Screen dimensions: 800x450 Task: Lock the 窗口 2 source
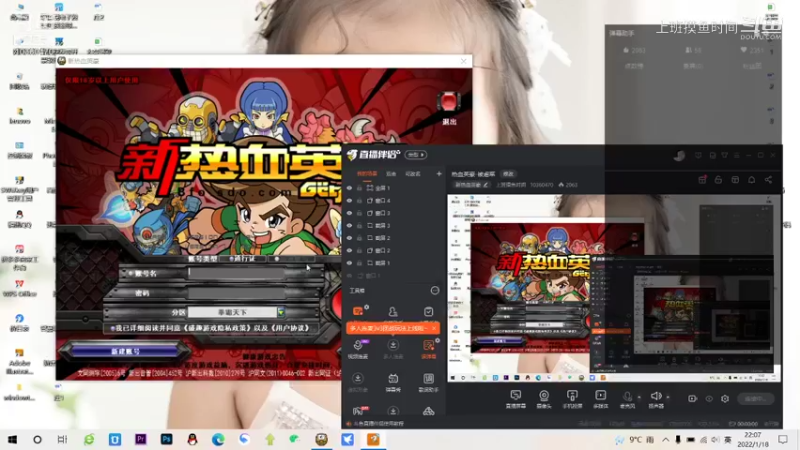point(359,251)
